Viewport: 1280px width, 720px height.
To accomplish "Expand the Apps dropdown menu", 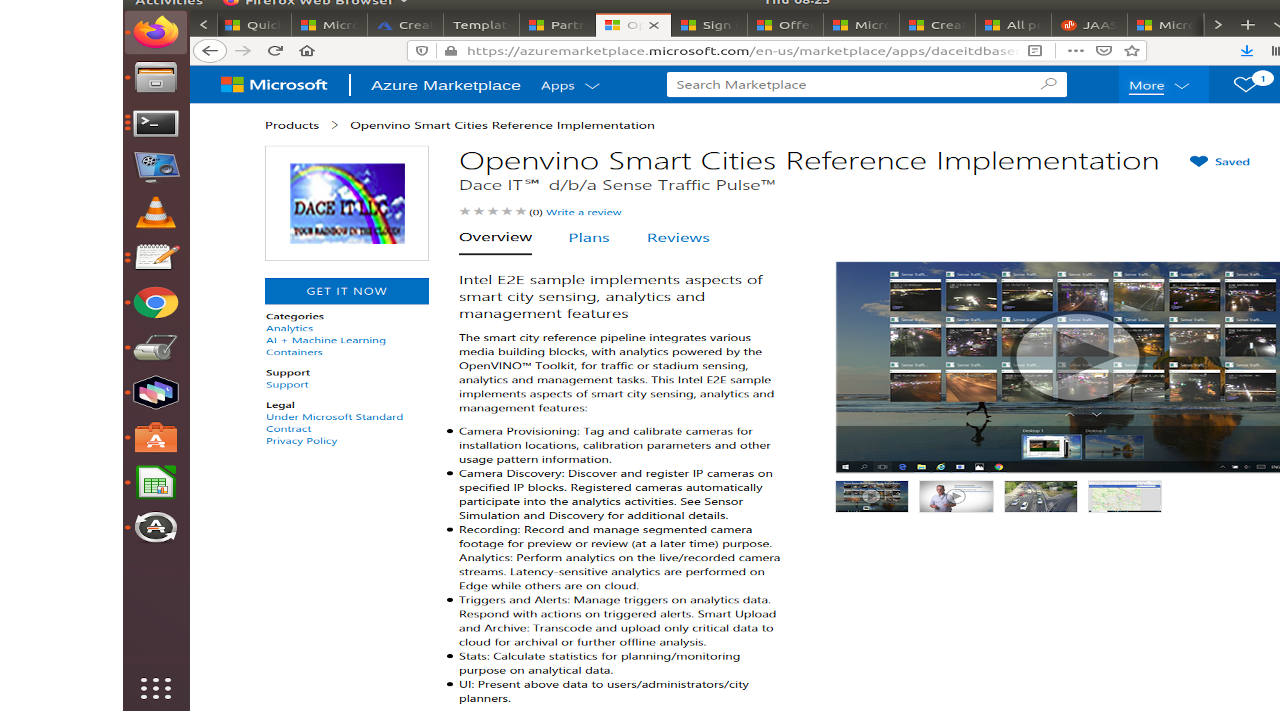I will click(570, 85).
